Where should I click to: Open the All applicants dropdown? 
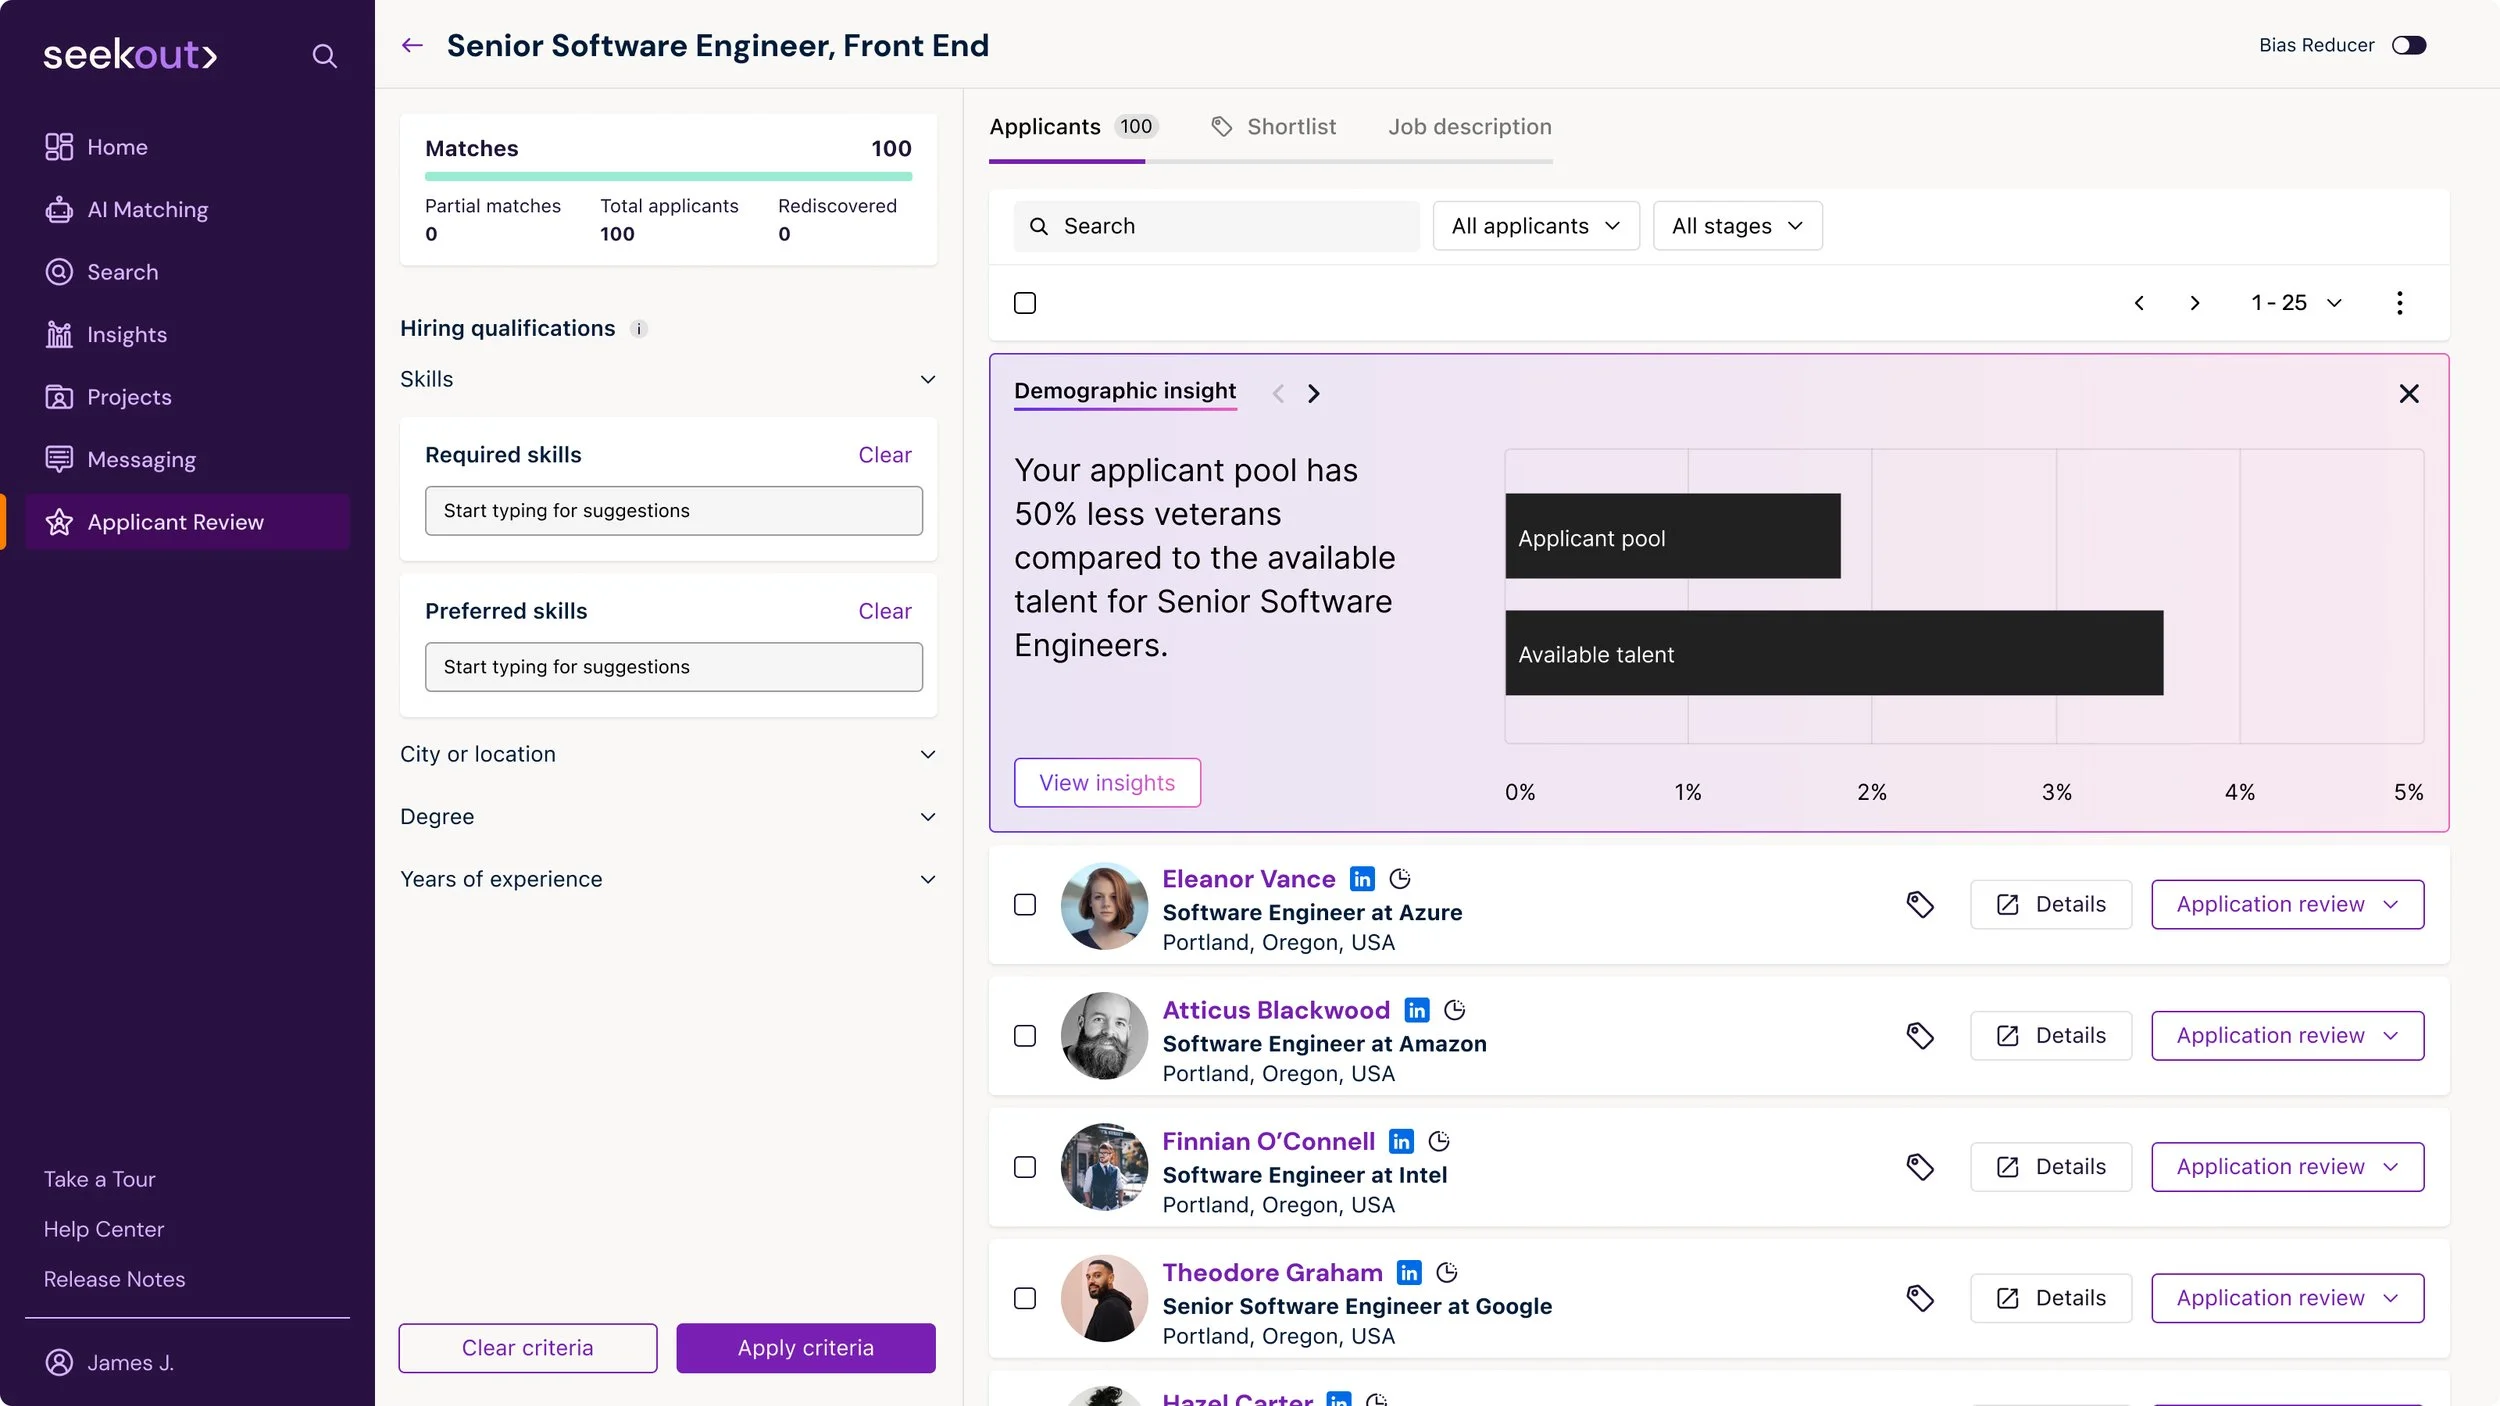click(1535, 226)
